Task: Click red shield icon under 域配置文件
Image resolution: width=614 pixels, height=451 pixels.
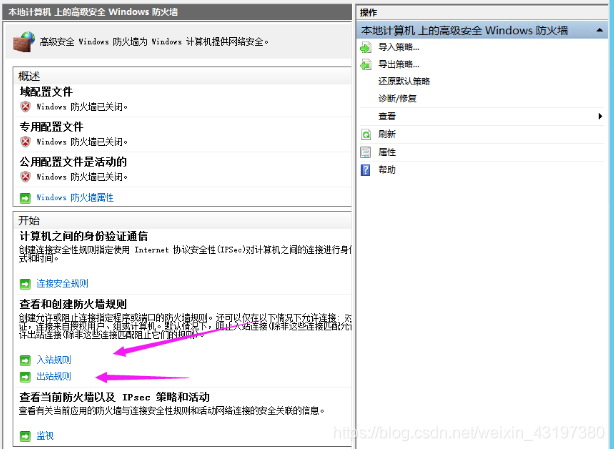Action: tap(25, 106)
